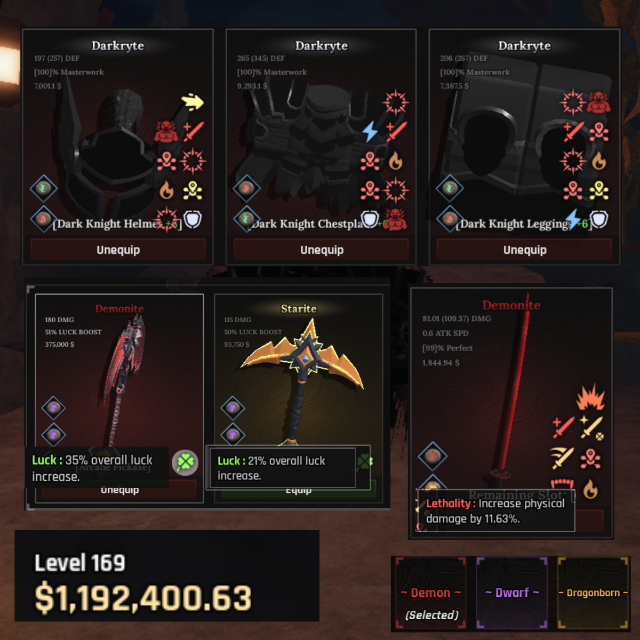Unequip the Dark Knight Chestplate
Viewport: 640px width, 640px height.
[322, 250]
